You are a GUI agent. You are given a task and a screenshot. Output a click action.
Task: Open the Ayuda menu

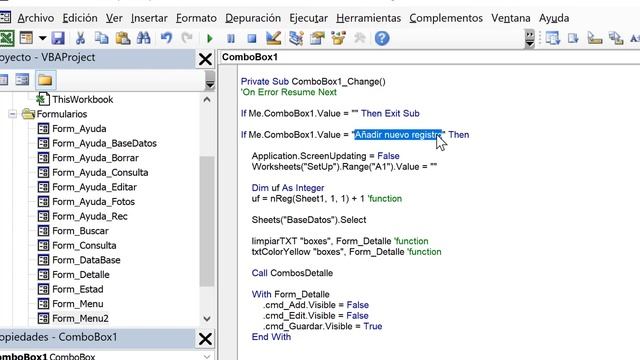pos(554,18)
